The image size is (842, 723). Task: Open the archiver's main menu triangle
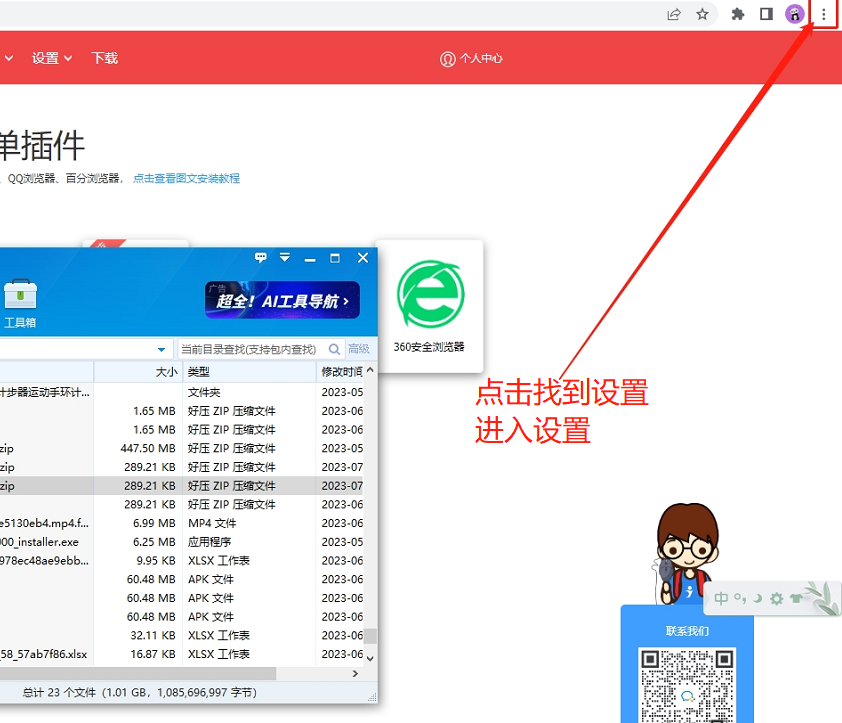click(285, 258)
